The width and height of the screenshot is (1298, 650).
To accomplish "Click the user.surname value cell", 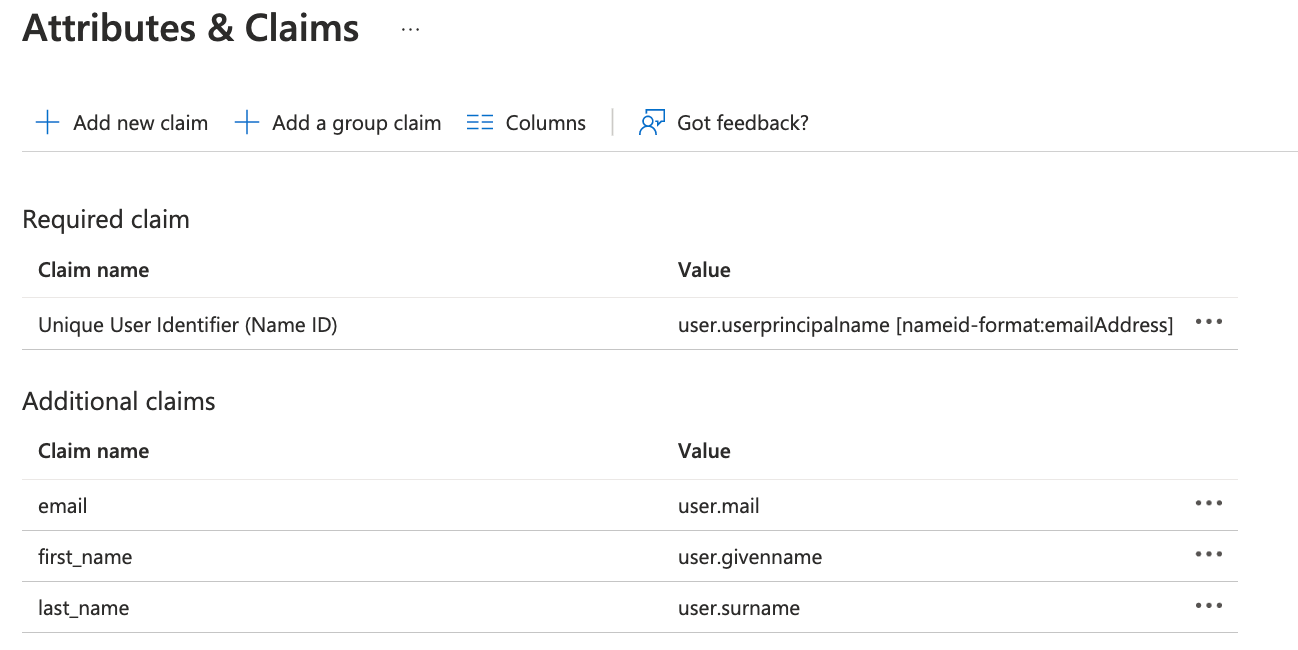I will pos(738,608).
